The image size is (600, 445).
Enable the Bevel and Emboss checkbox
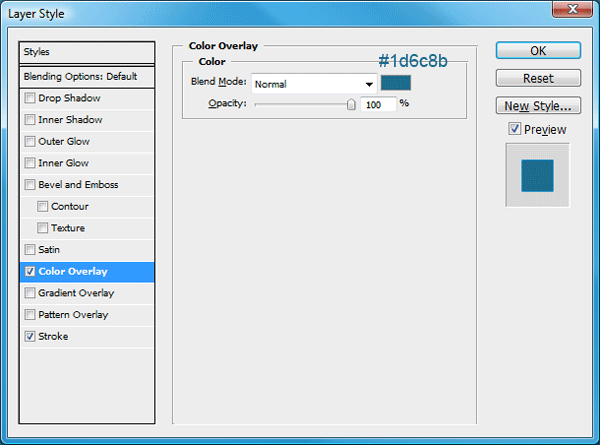pos(29,185)
